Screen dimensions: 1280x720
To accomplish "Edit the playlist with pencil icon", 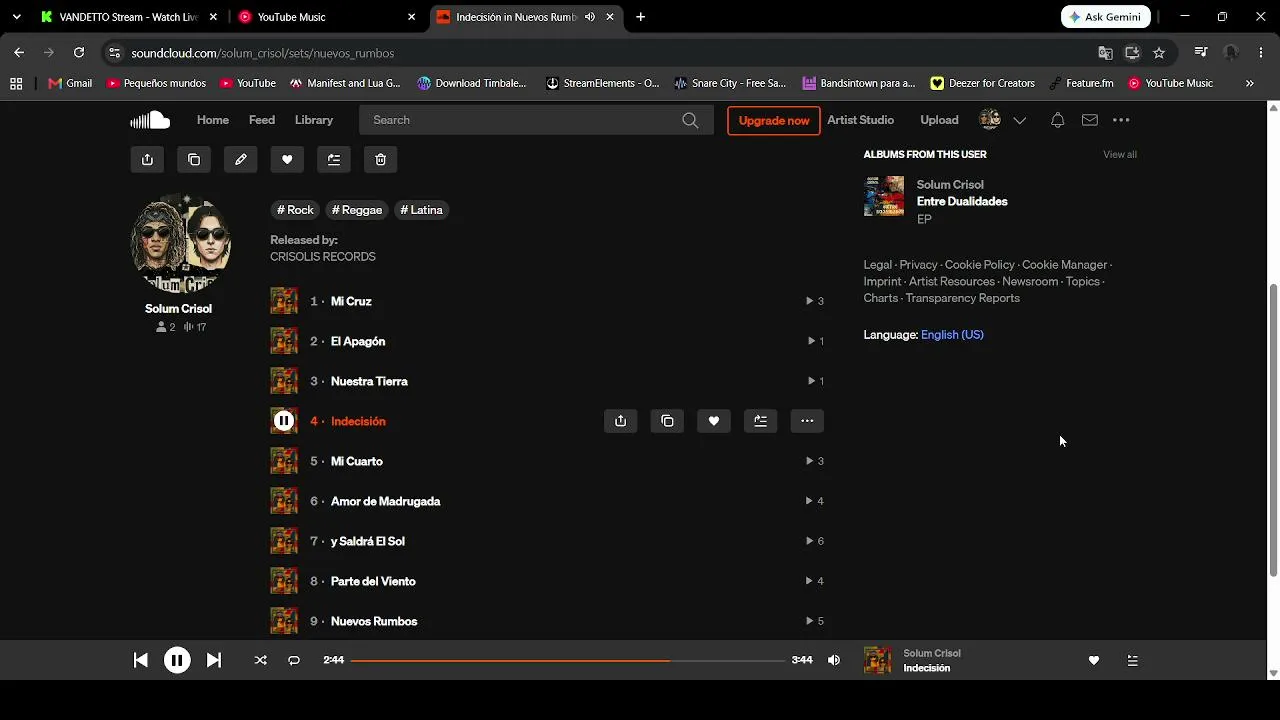I will click(x=241, y=159).
